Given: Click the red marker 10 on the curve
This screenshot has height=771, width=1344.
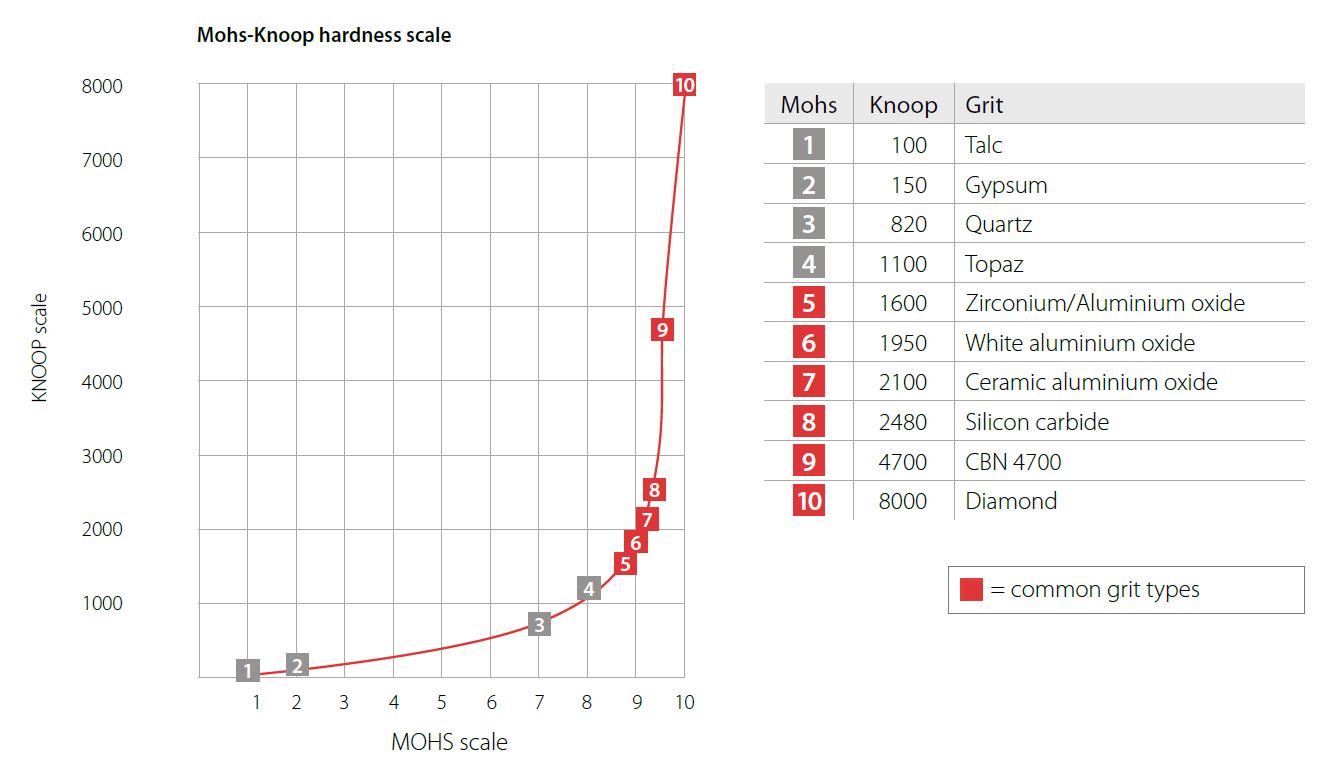Looking at the screenshot, I should [x=684, y=85].
